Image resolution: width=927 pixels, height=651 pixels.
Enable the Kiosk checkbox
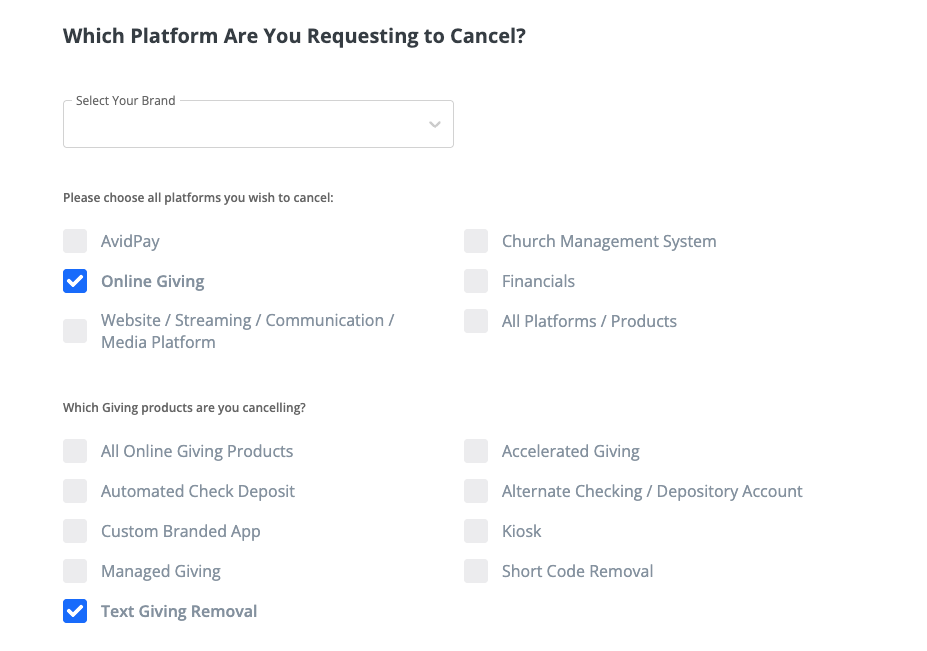(x=476, y=531)
